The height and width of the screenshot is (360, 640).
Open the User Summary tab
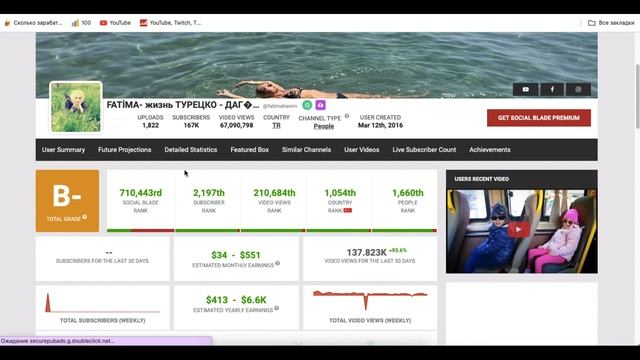[63, 150]
